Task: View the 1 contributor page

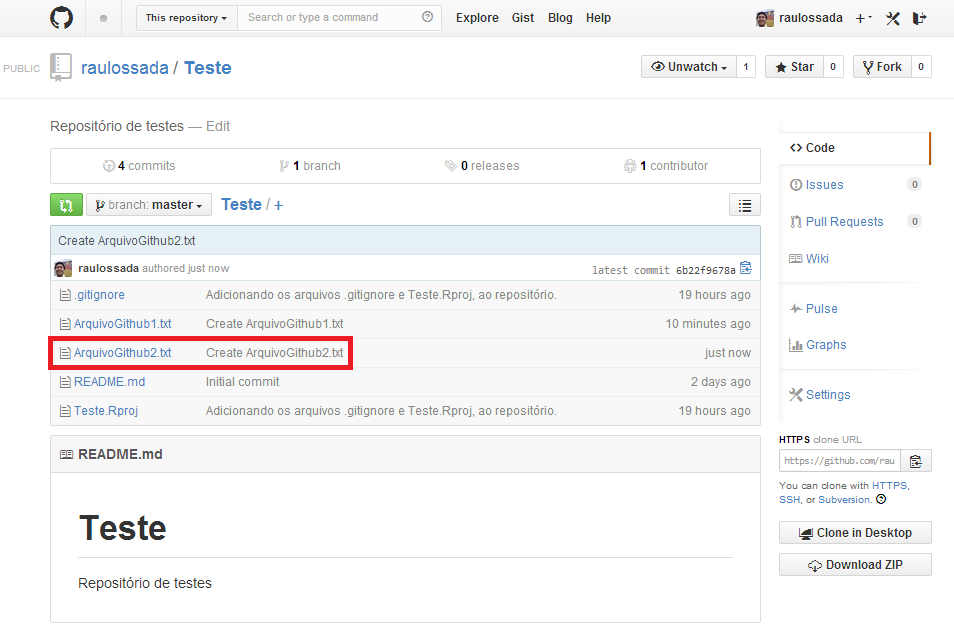Action: (666, 165)
